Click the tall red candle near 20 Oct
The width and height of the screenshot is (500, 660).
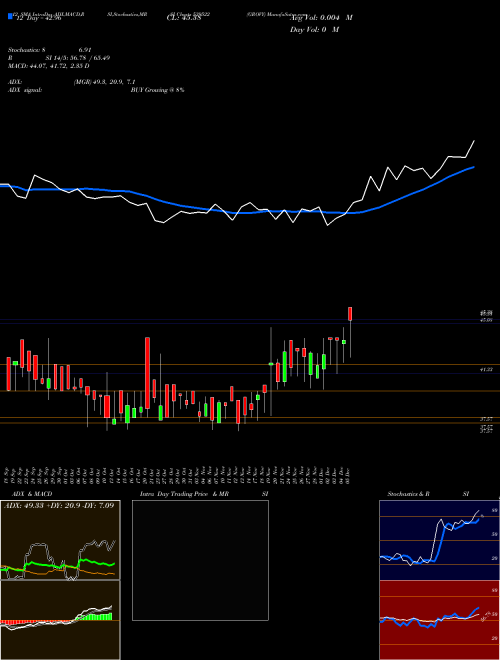coord(147,373)
